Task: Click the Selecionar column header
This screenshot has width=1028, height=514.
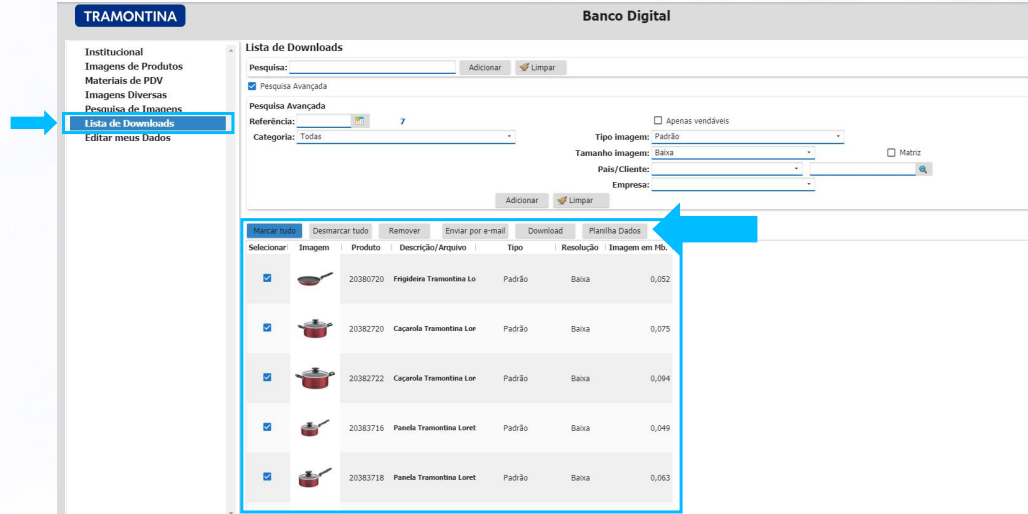Action: tap(267, 248)
